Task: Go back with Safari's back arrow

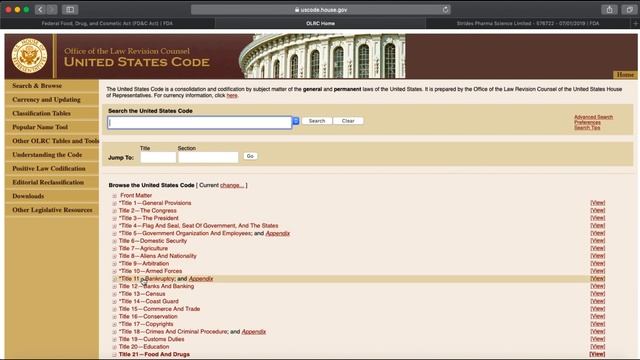Action: point(40,9)
